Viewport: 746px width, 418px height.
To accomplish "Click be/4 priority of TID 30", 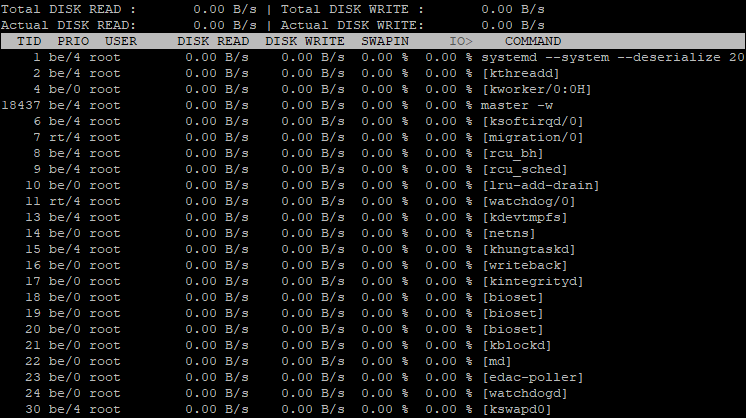I will click(65, 410).
